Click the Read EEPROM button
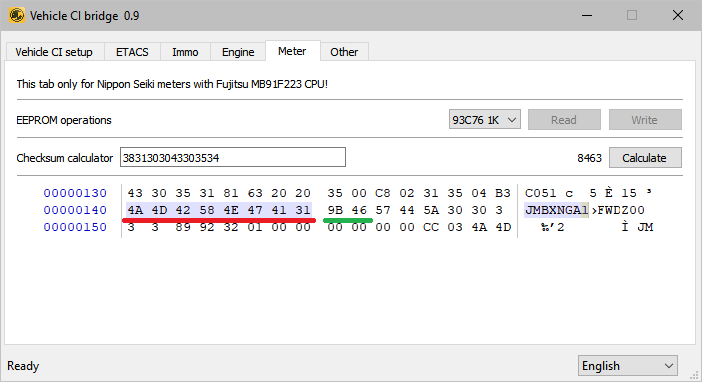702x382 pixels. pyautogui.click(x=564, y=120)
